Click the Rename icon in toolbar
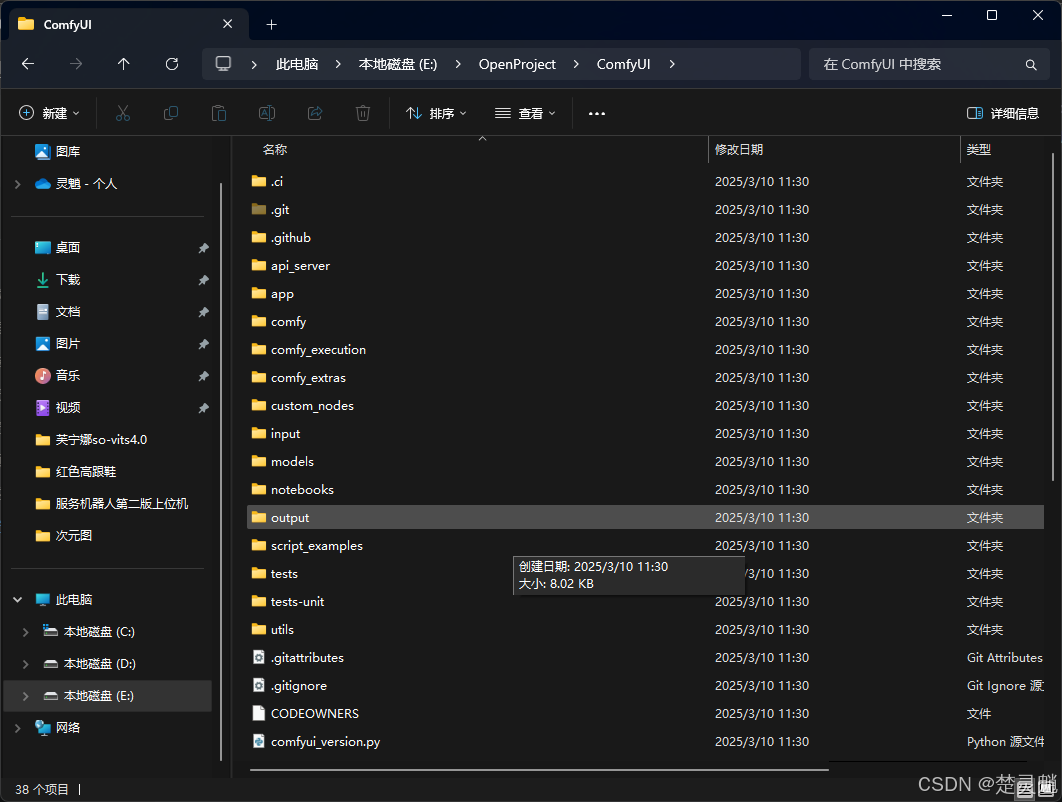The height and width of the screenshot is (802, 1062). (267, 113)
